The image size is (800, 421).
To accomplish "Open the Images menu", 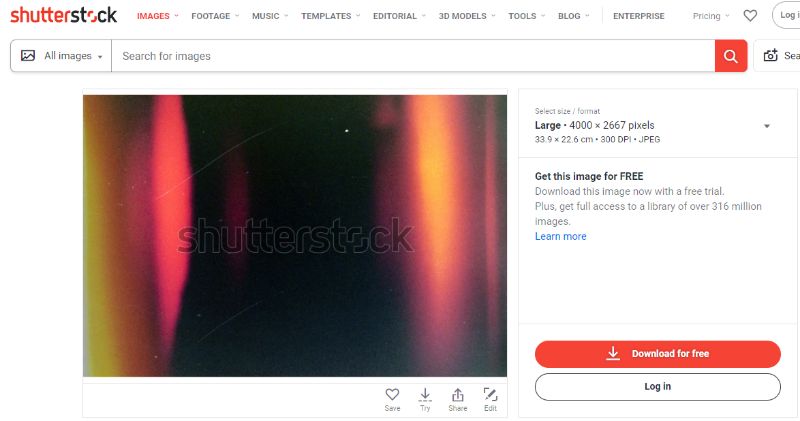I will (158, 16).
